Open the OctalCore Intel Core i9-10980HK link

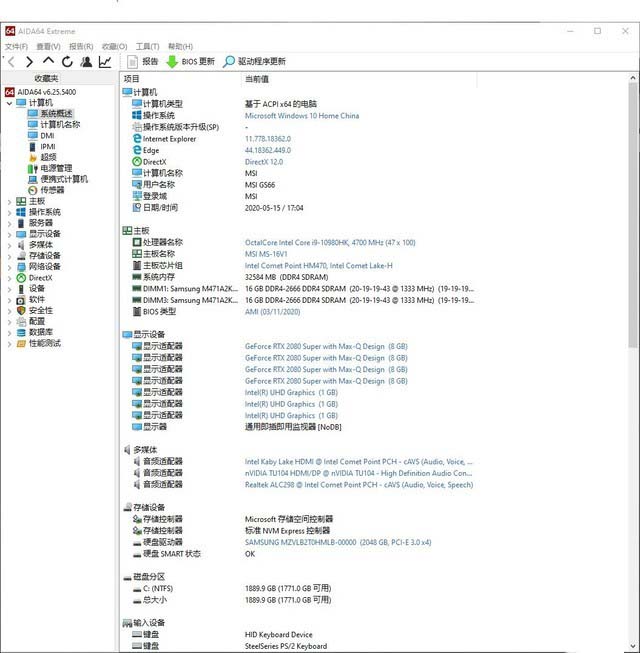330,242
